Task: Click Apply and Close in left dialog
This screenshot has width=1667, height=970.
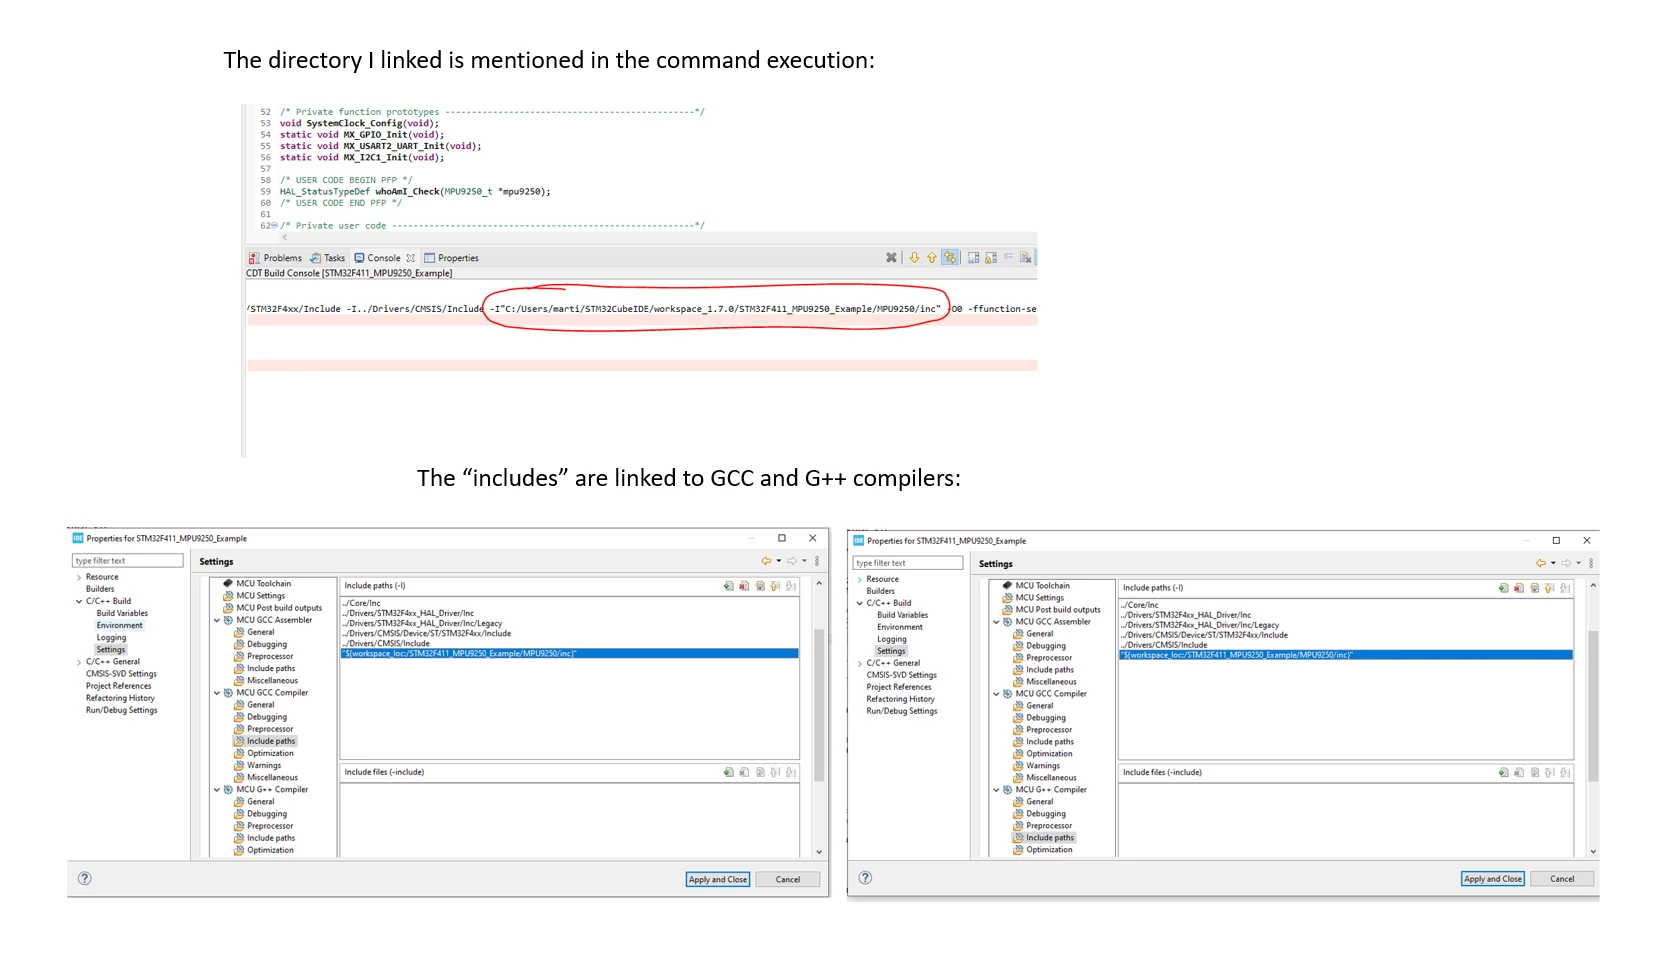Action: click(x=718, y=879)
